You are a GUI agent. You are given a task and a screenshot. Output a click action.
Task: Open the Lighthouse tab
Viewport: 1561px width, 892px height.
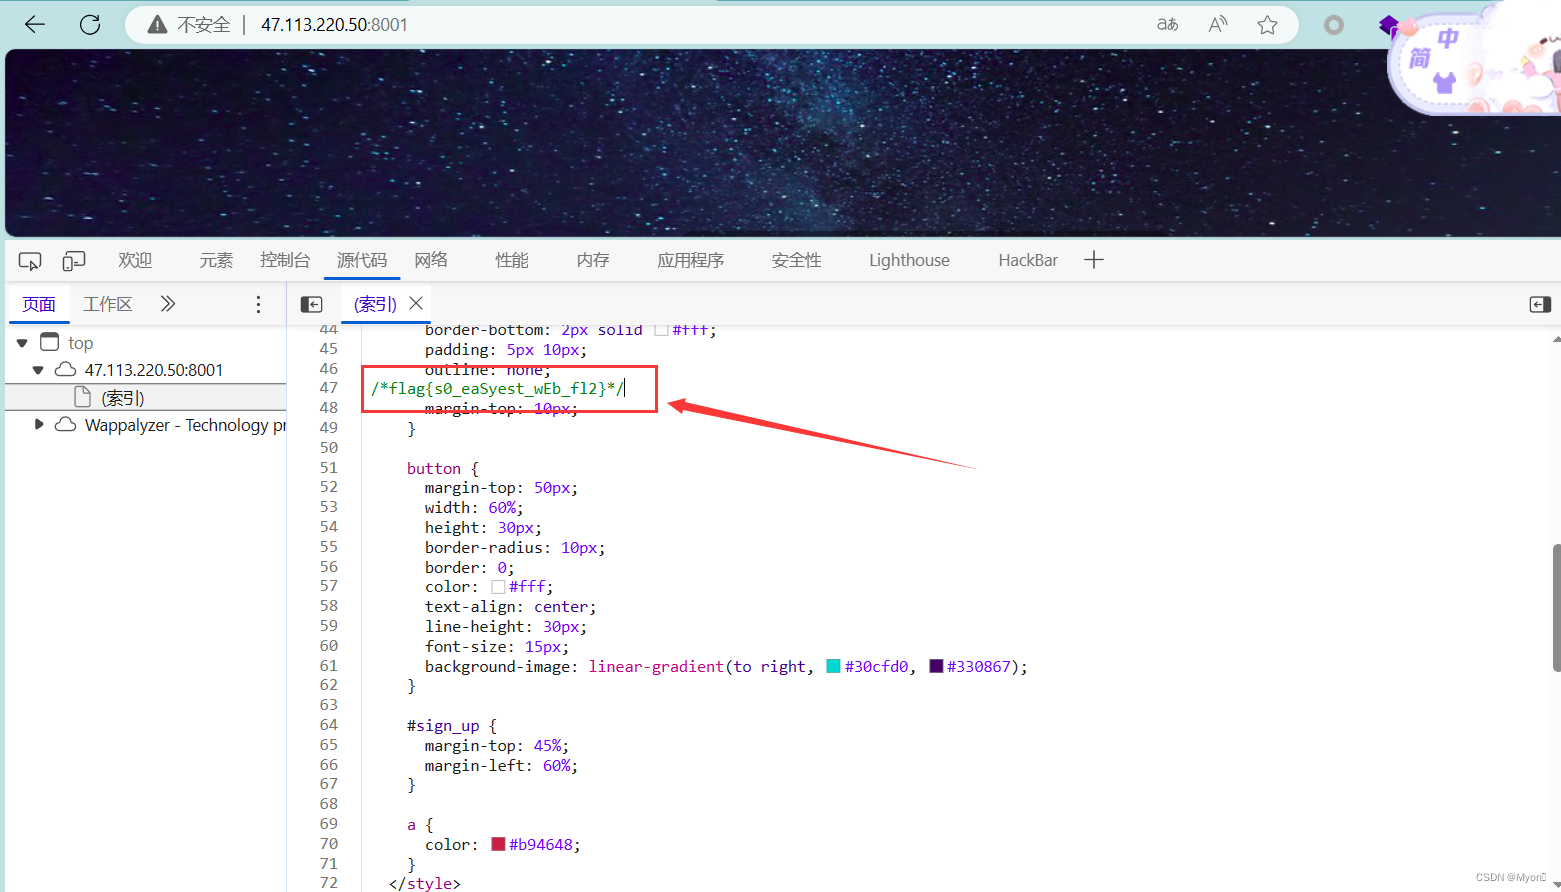[x=909, y=260]
